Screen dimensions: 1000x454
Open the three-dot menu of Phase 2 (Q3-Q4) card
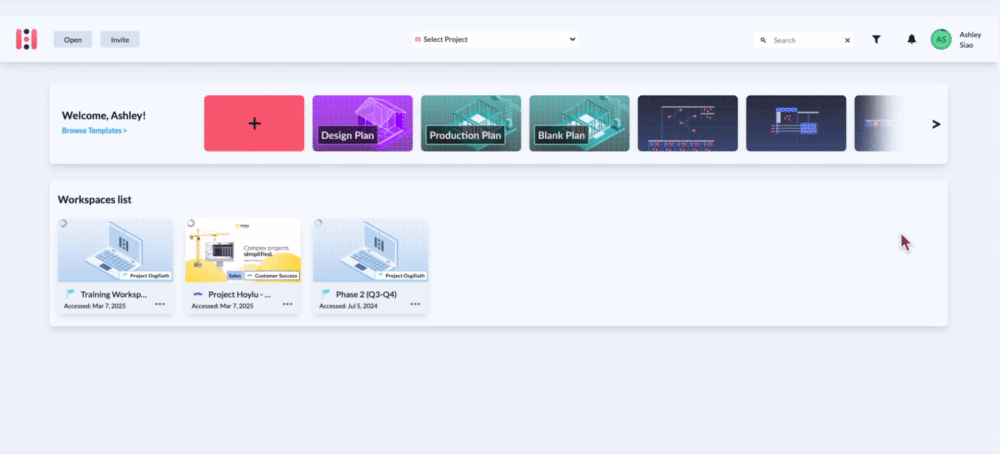(415, 304)
